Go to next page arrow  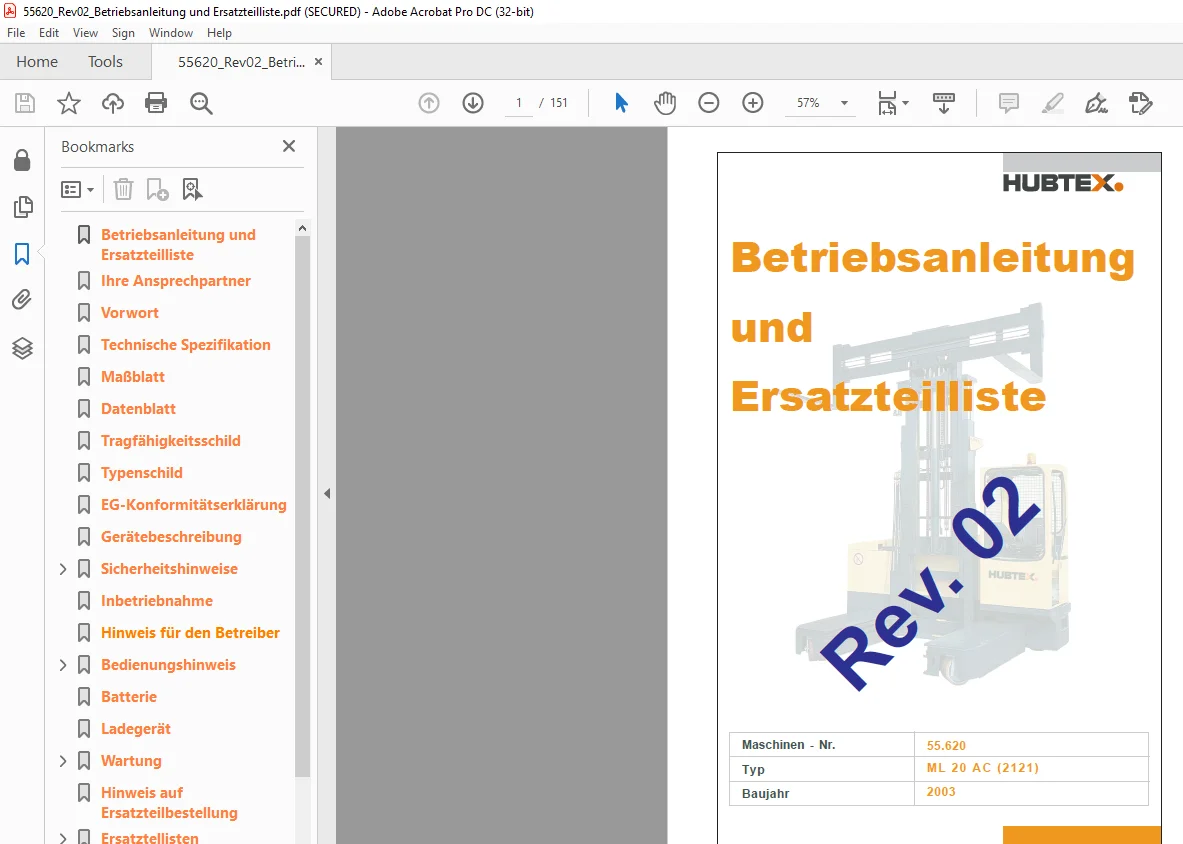coord(473,103)
